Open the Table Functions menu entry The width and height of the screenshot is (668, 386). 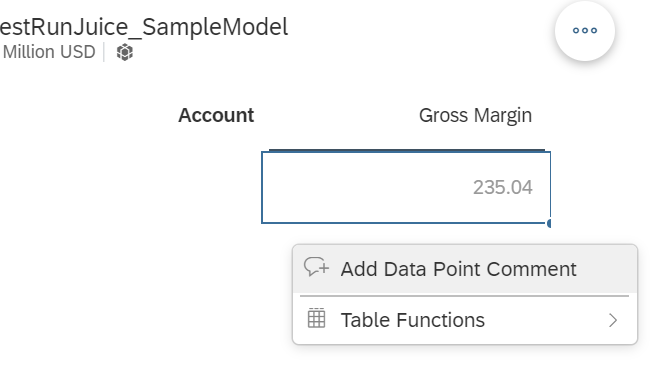coord(465,320)
